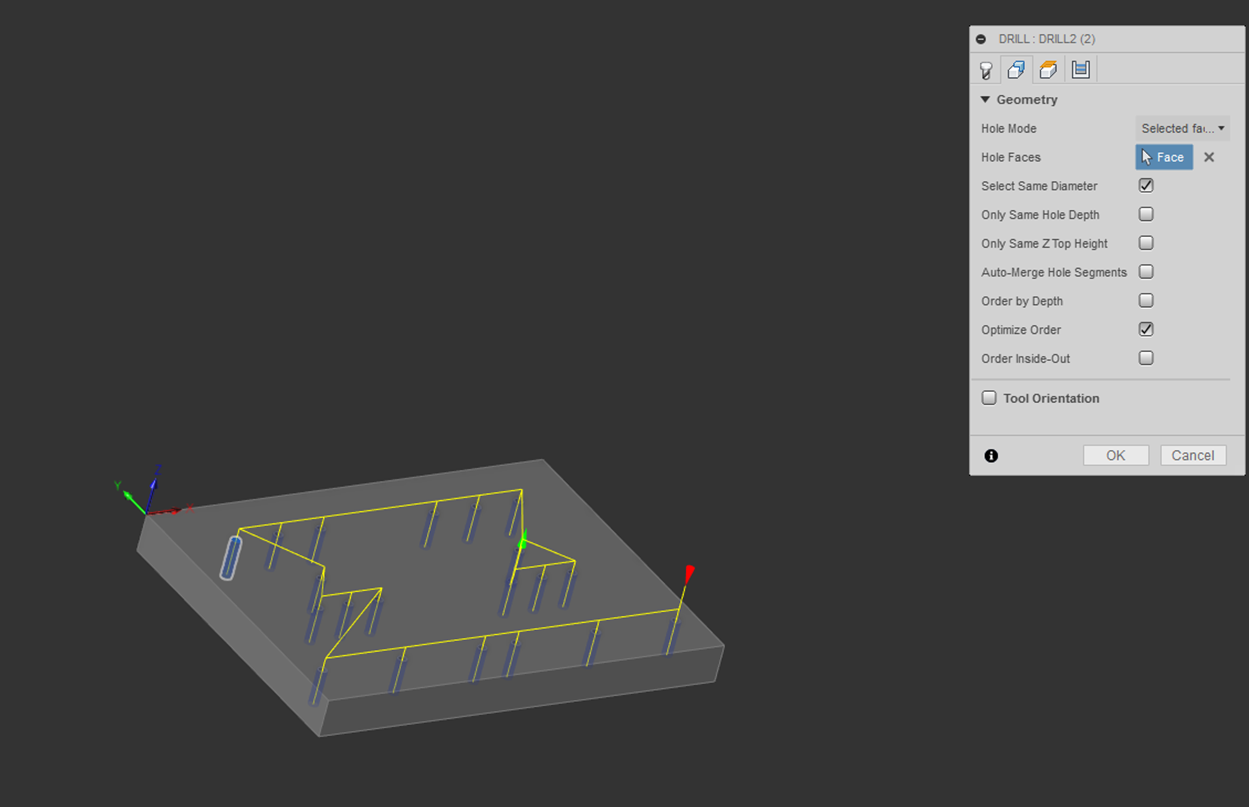
Task: Click the red flag marker on toolpath
Action: 689,573
